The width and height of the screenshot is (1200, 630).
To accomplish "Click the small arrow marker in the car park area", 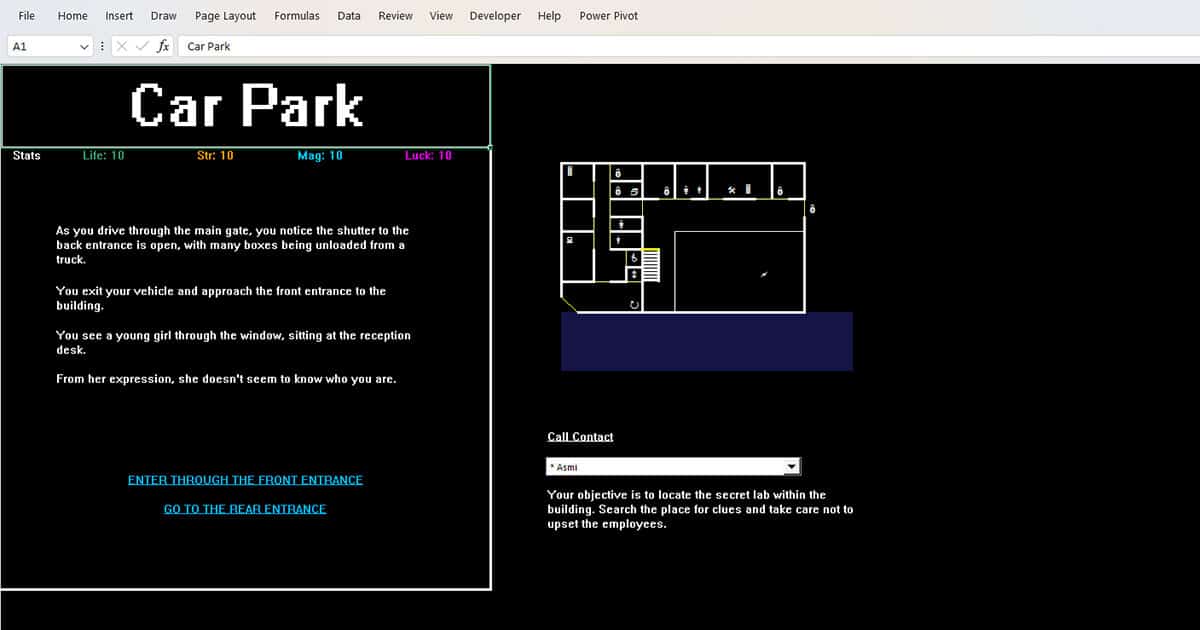I will (x=764, y=273).
